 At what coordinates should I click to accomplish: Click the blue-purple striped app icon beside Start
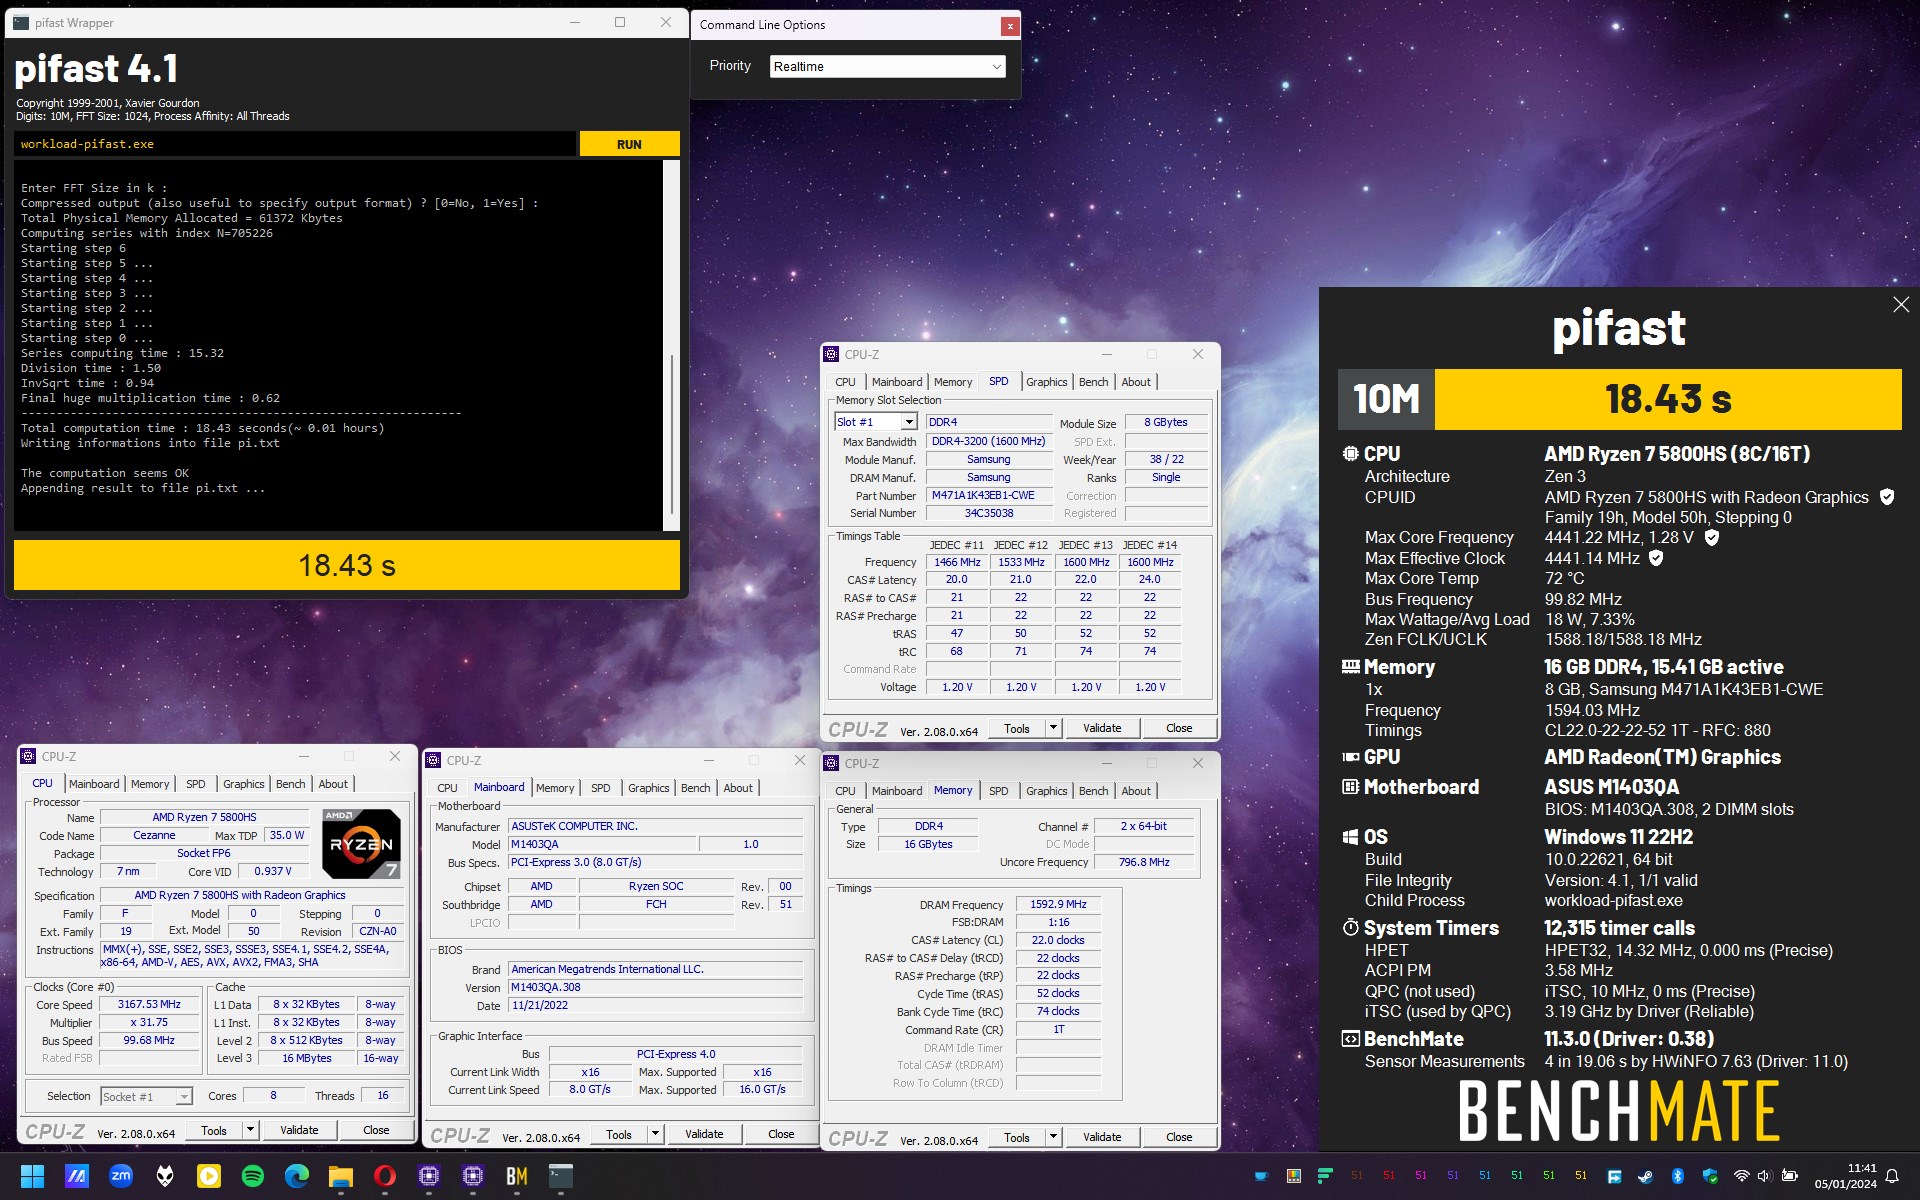coord(77,1176)
